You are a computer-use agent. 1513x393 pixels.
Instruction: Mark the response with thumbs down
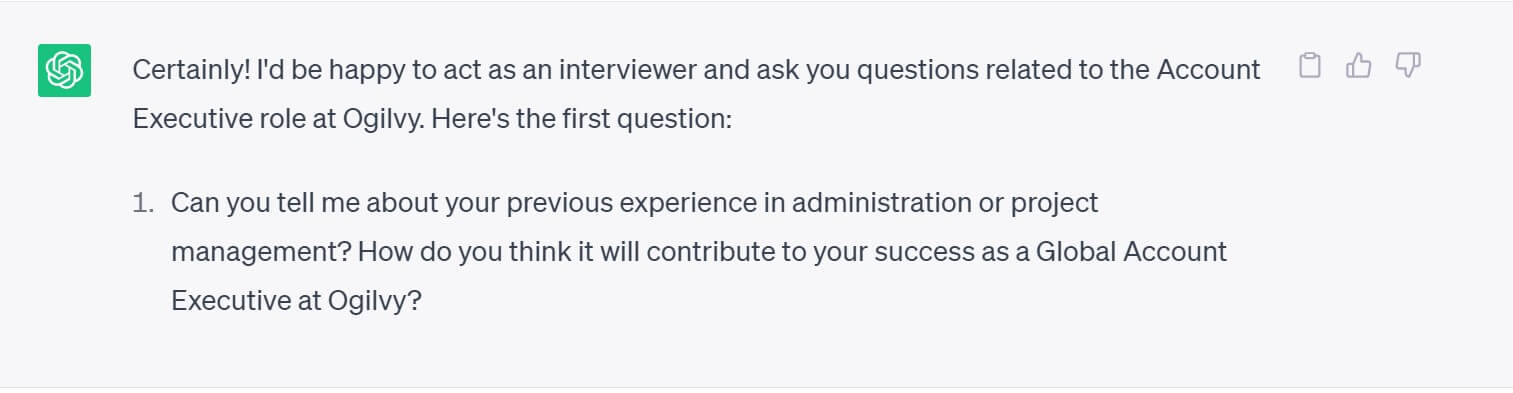pos(1408,67)
